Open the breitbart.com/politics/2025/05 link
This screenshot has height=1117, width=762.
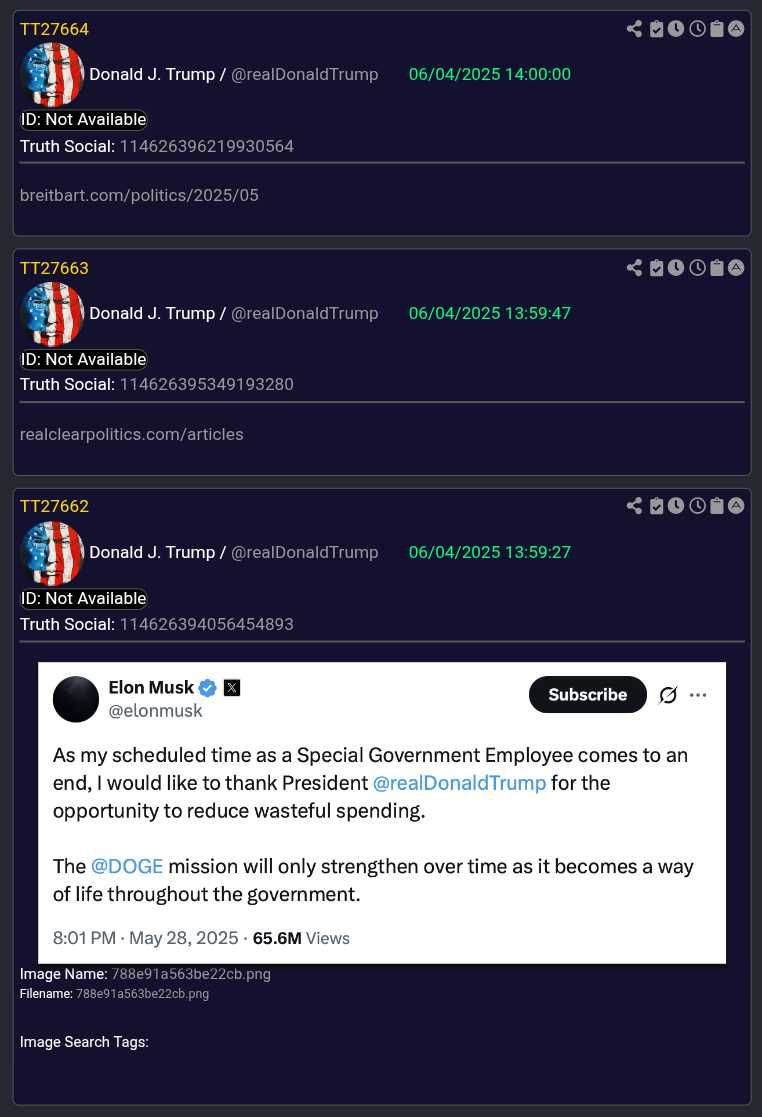point(139,195)
